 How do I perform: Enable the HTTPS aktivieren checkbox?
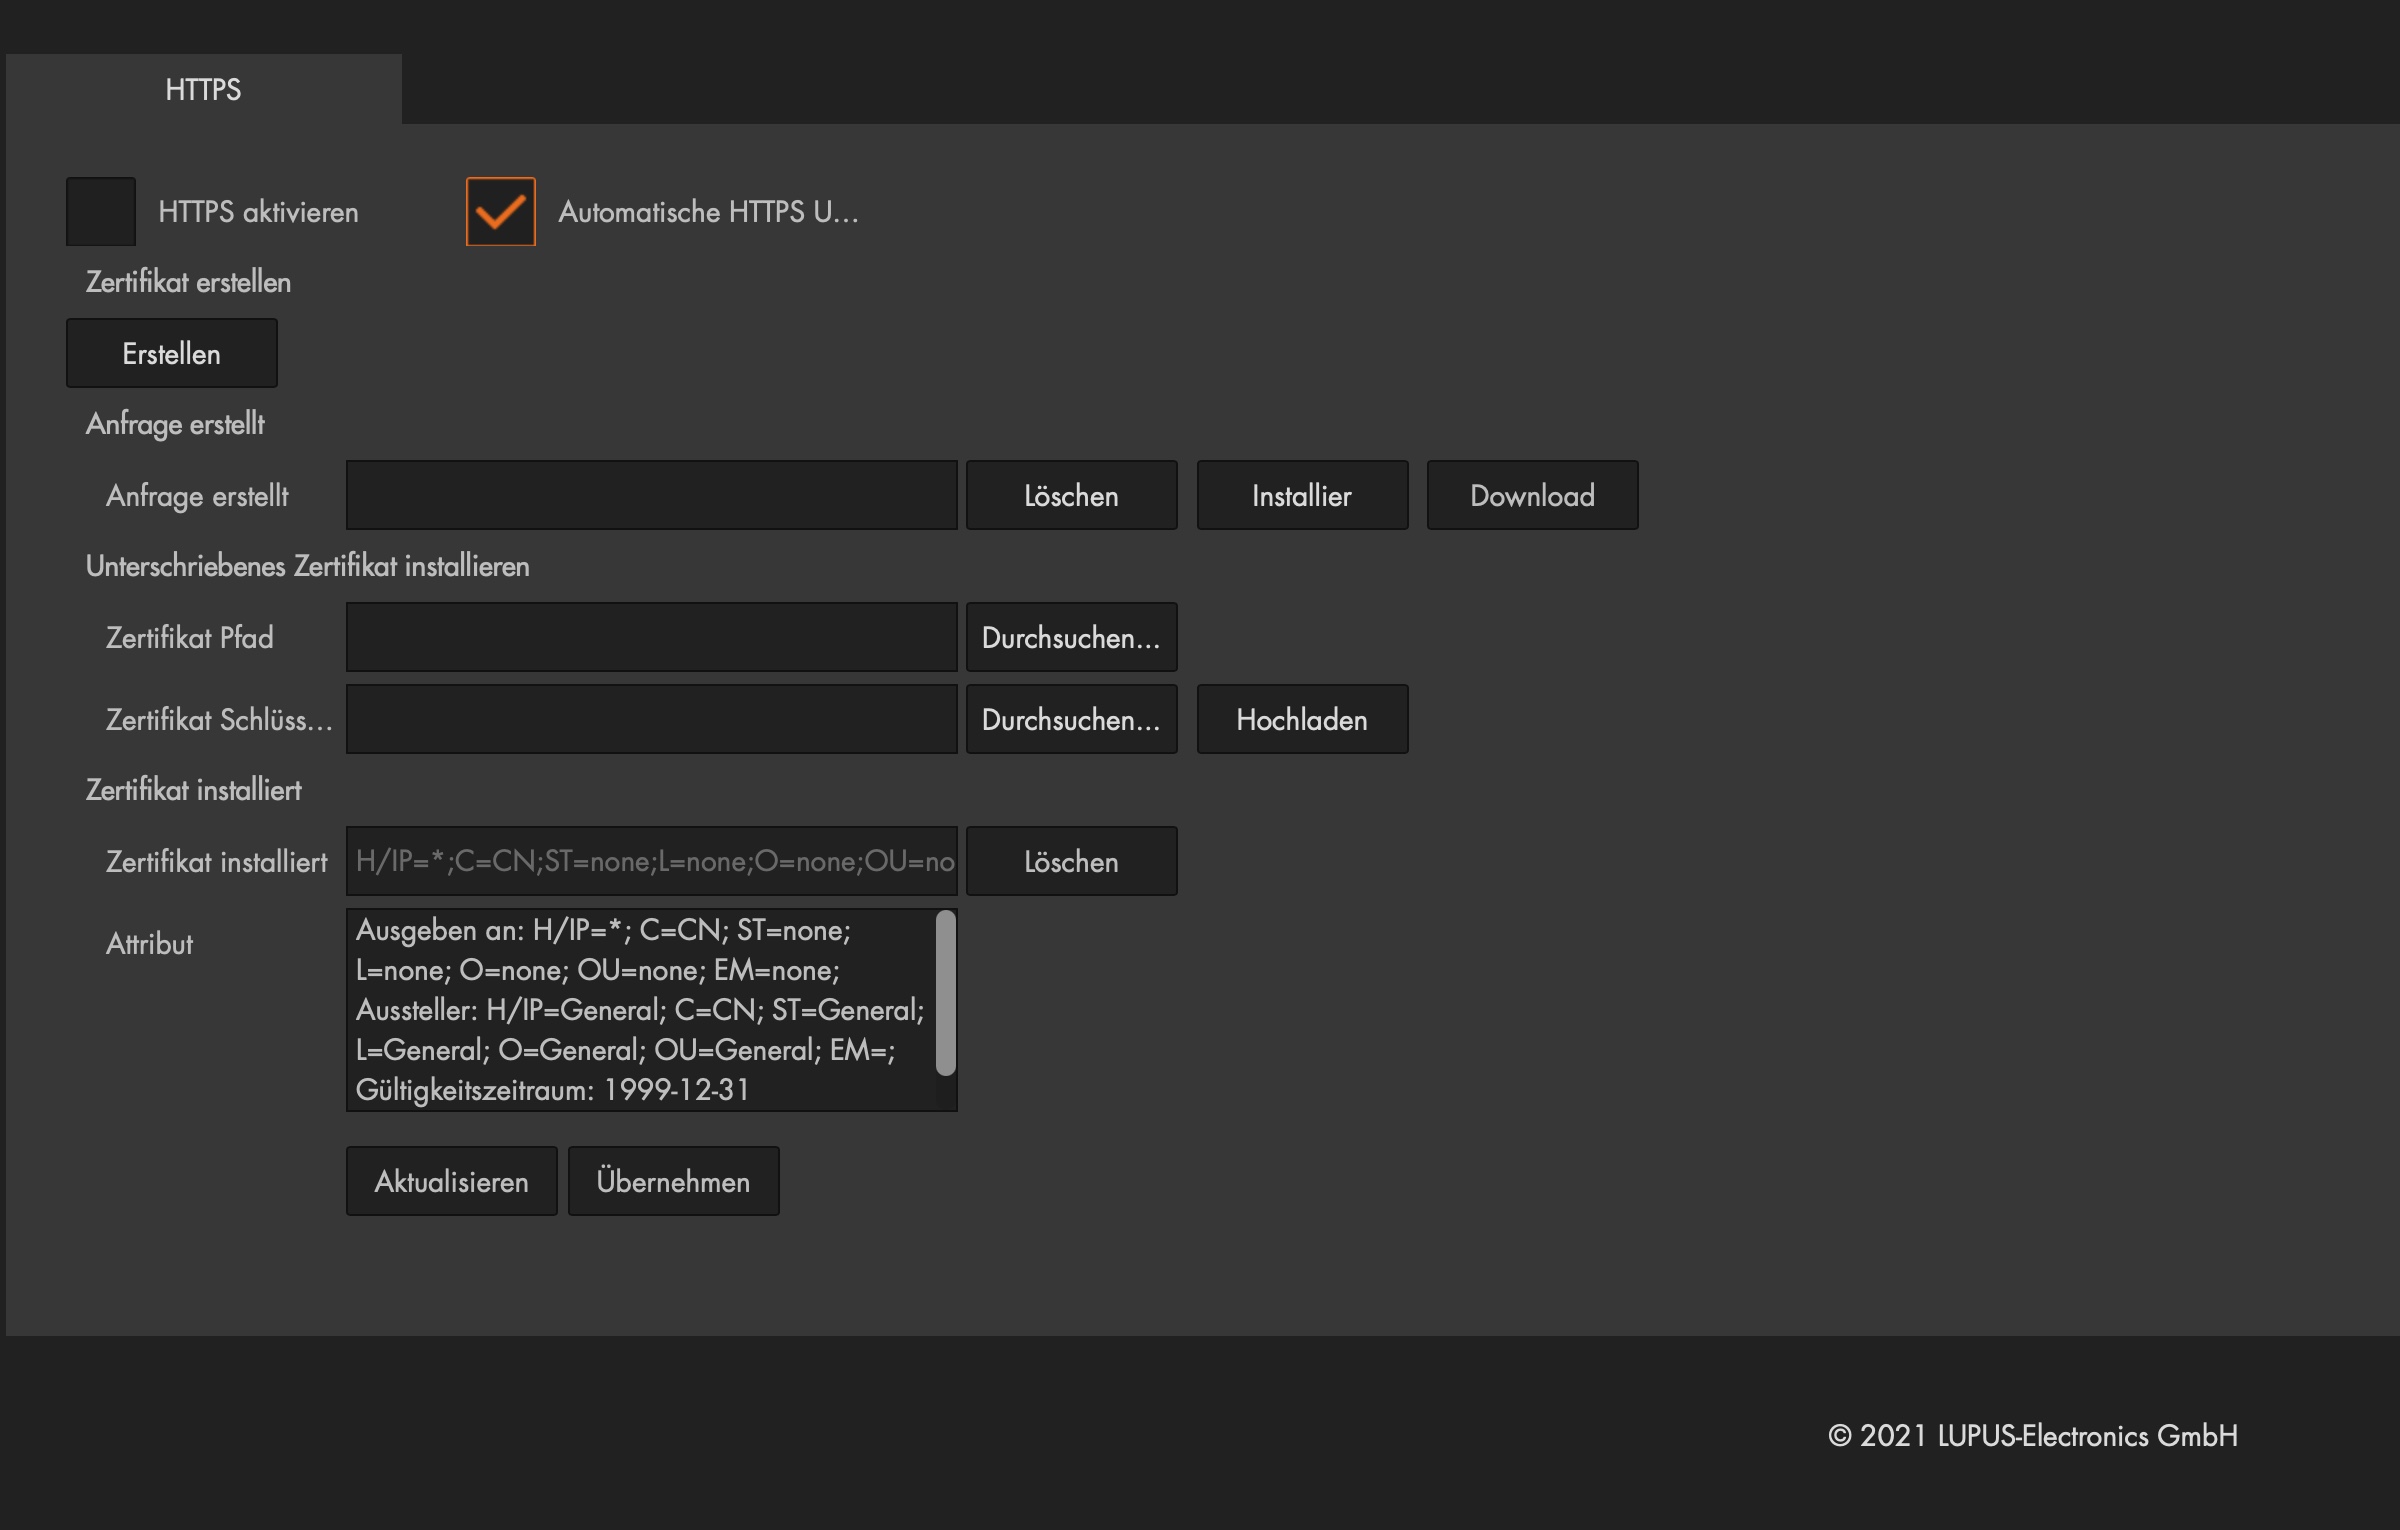point(101,211)
